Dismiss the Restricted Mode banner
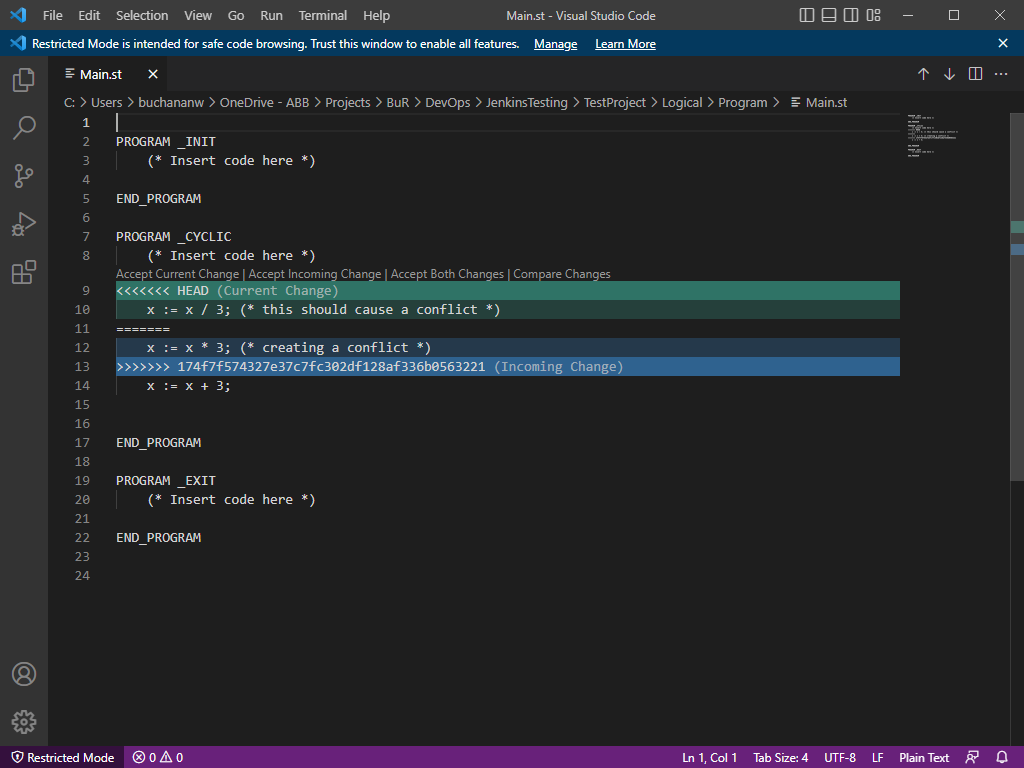This screenshot has height=768, width=1024. click(x=1003, y=43)
